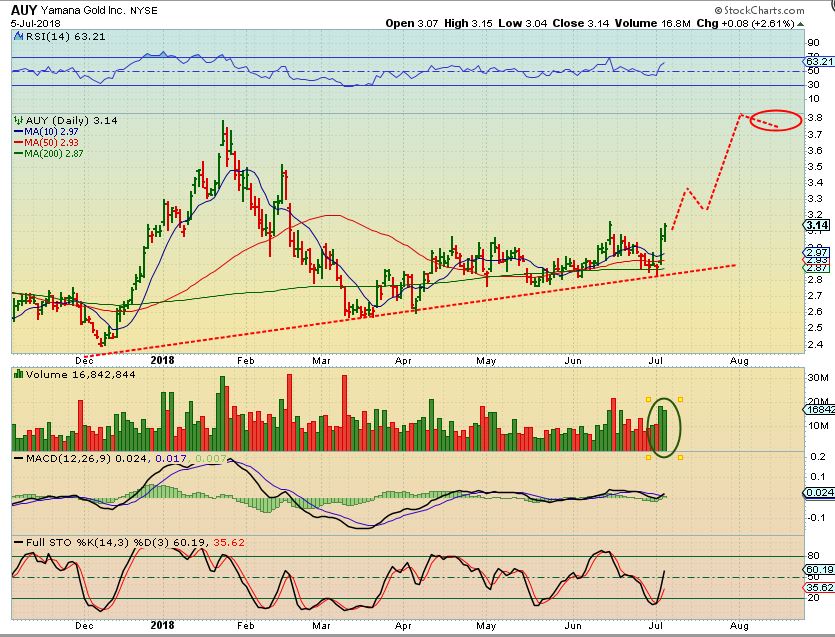835x637 pixels.
Task: Click the MACD(12,26,9) 0.024 legend text
Action: (86, 458)
